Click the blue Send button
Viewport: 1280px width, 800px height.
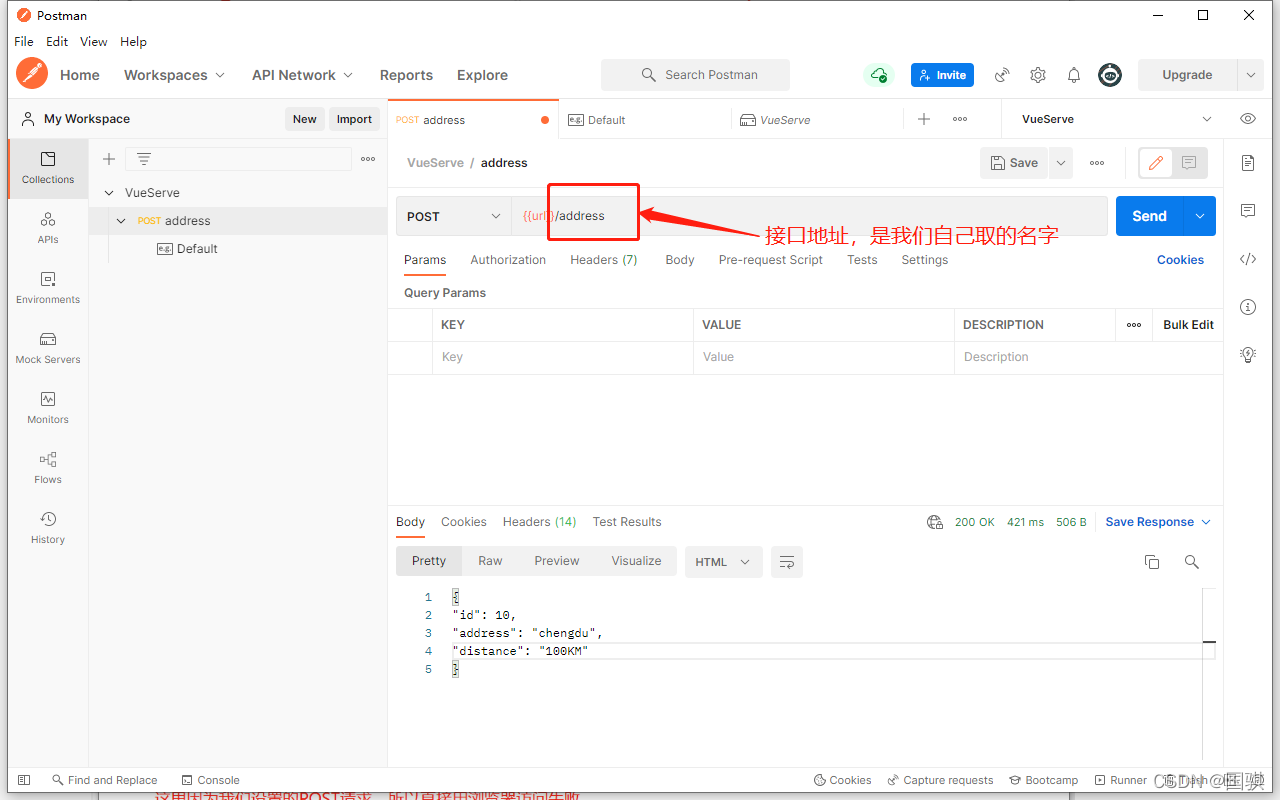coord(1149,216)
